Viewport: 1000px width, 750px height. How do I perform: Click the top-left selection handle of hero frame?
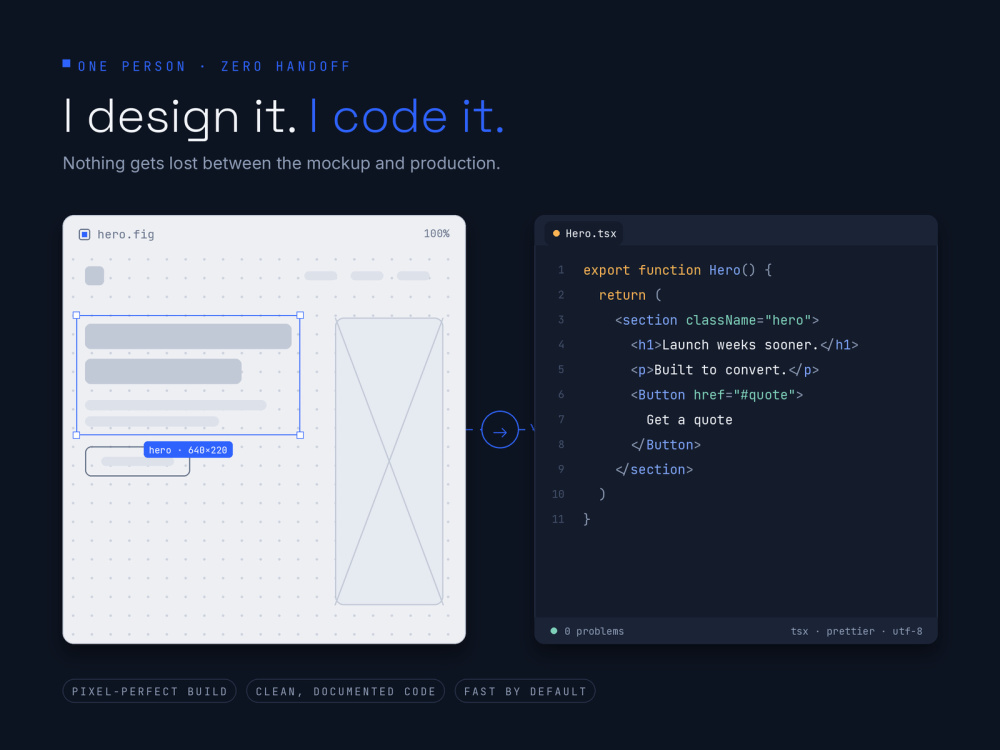click(77, 315)
